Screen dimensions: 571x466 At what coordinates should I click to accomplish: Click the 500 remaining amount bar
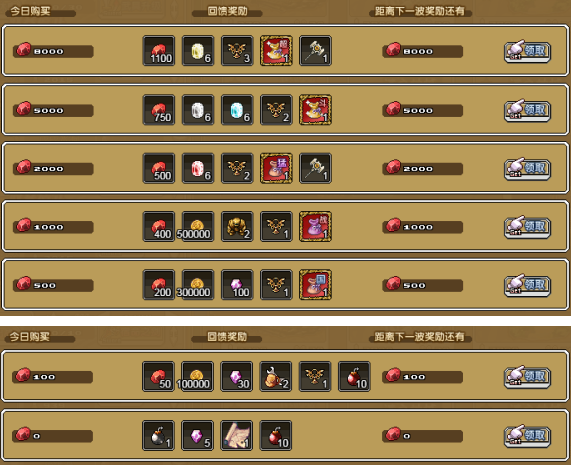click(422, 285)
